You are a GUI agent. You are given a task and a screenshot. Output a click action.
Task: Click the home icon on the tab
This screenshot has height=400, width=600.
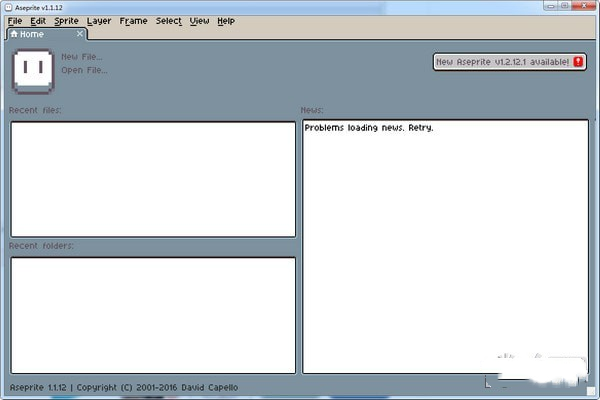(14, 34)
